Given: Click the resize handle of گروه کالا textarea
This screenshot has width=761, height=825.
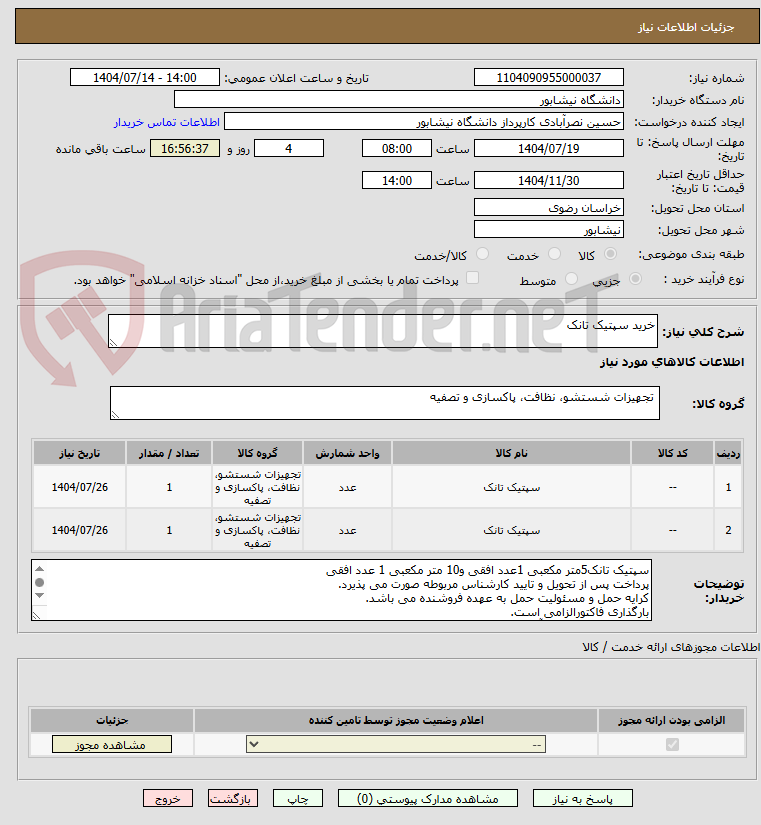Looking at the screenshot, I should point(115,415).
